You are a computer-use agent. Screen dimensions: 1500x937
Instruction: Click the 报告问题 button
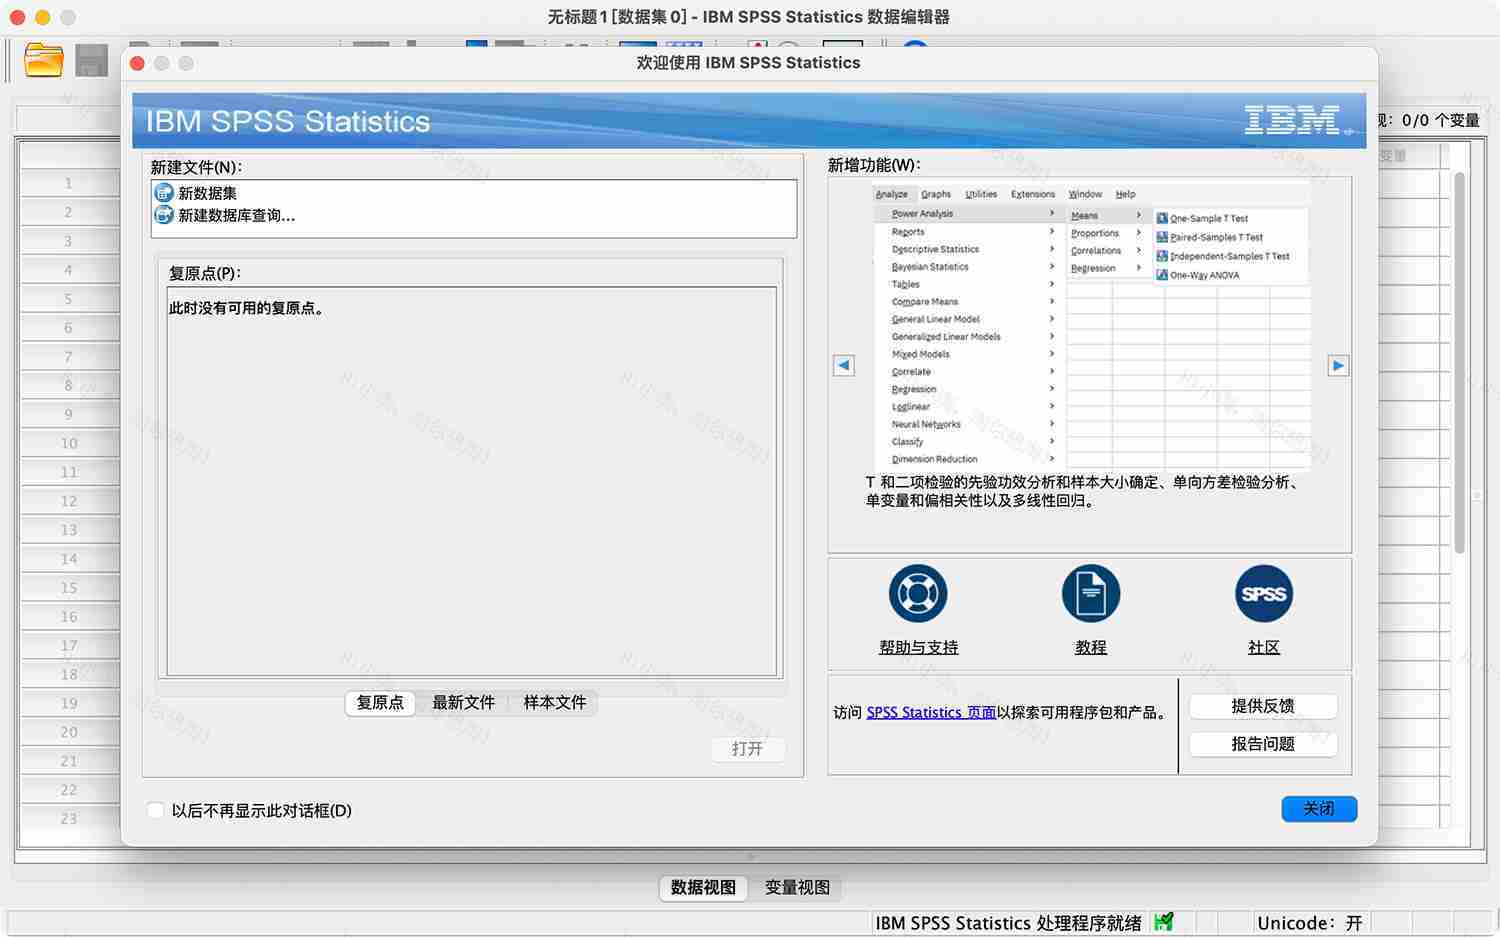1263,744
